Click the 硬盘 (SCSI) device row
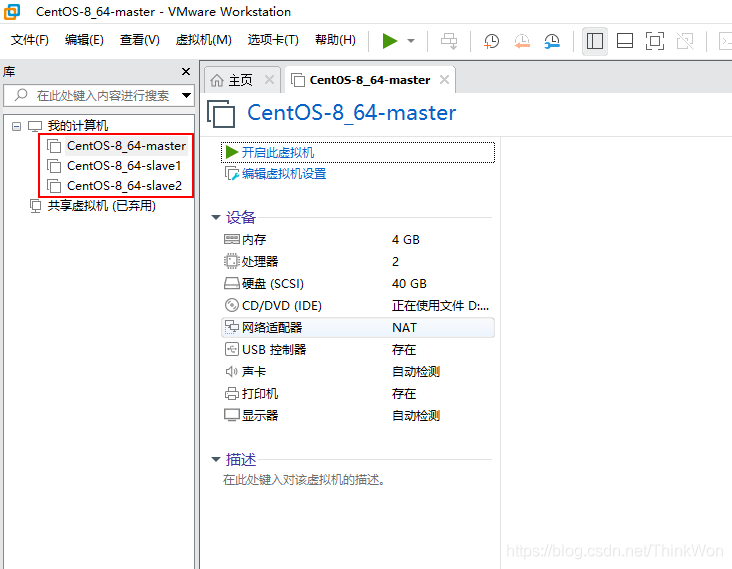The height and width of the screenshot is (569, 732). (358, 283)
